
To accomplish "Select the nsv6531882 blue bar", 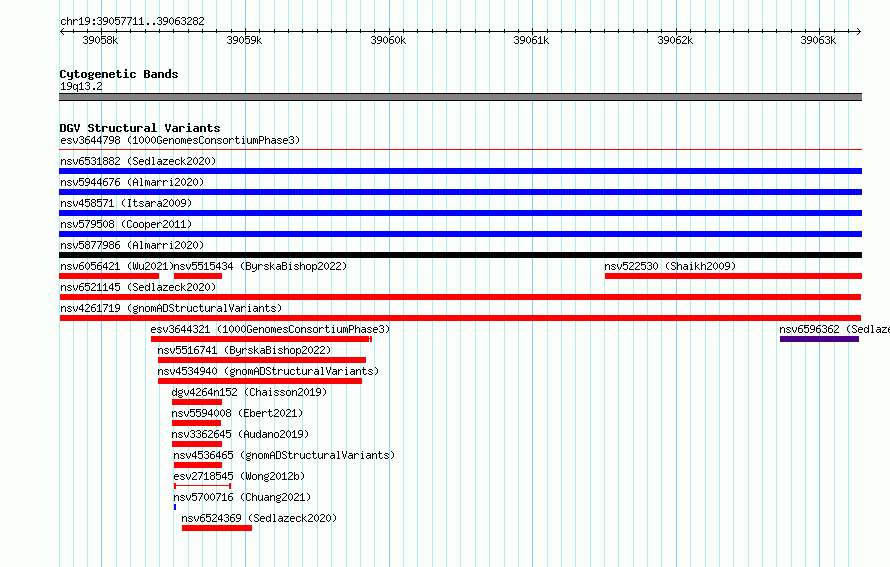I will (x=460, y=171).
